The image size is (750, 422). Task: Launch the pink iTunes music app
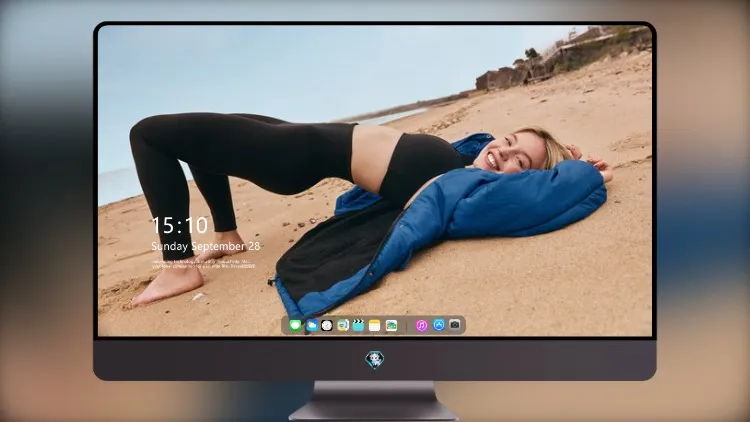(421, 326)
